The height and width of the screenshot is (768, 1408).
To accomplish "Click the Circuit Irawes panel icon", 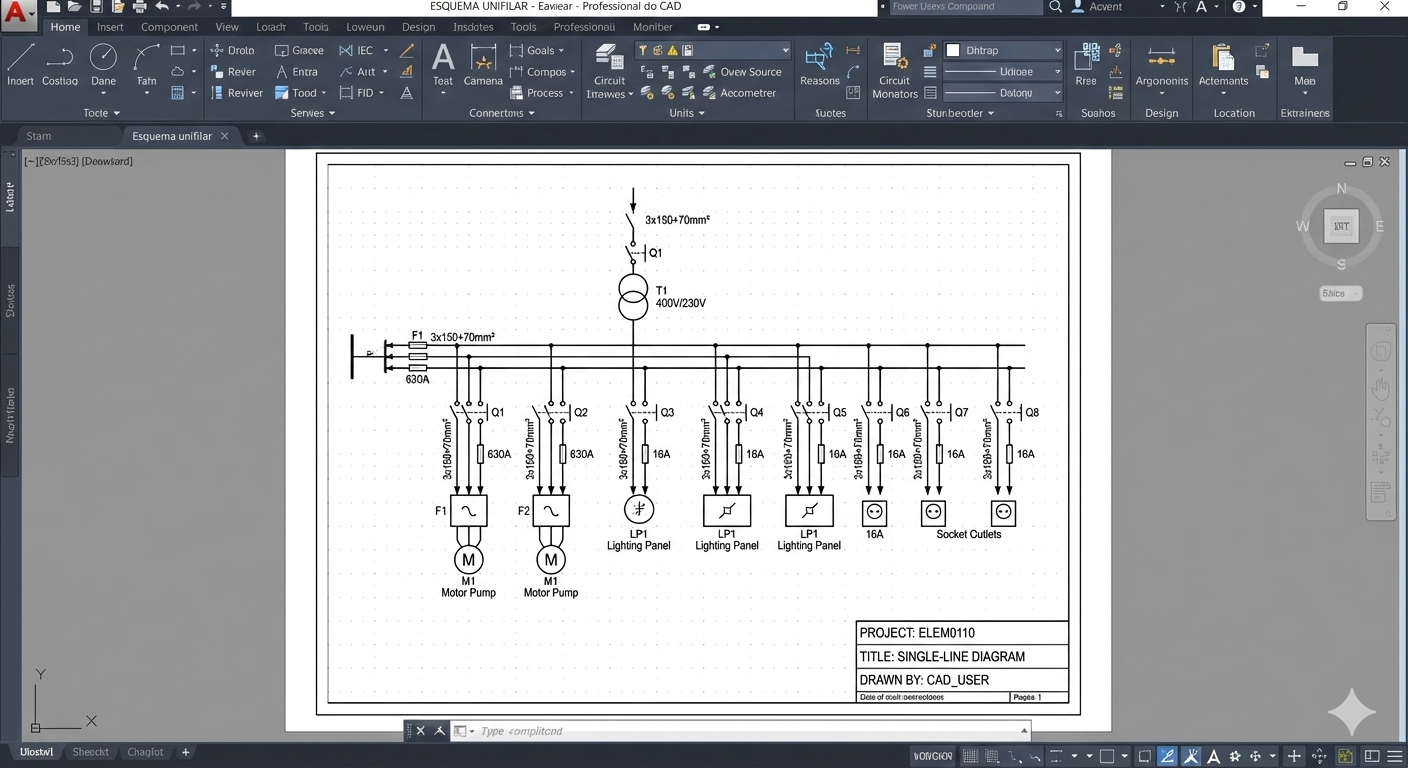I will tap(609, 72).
